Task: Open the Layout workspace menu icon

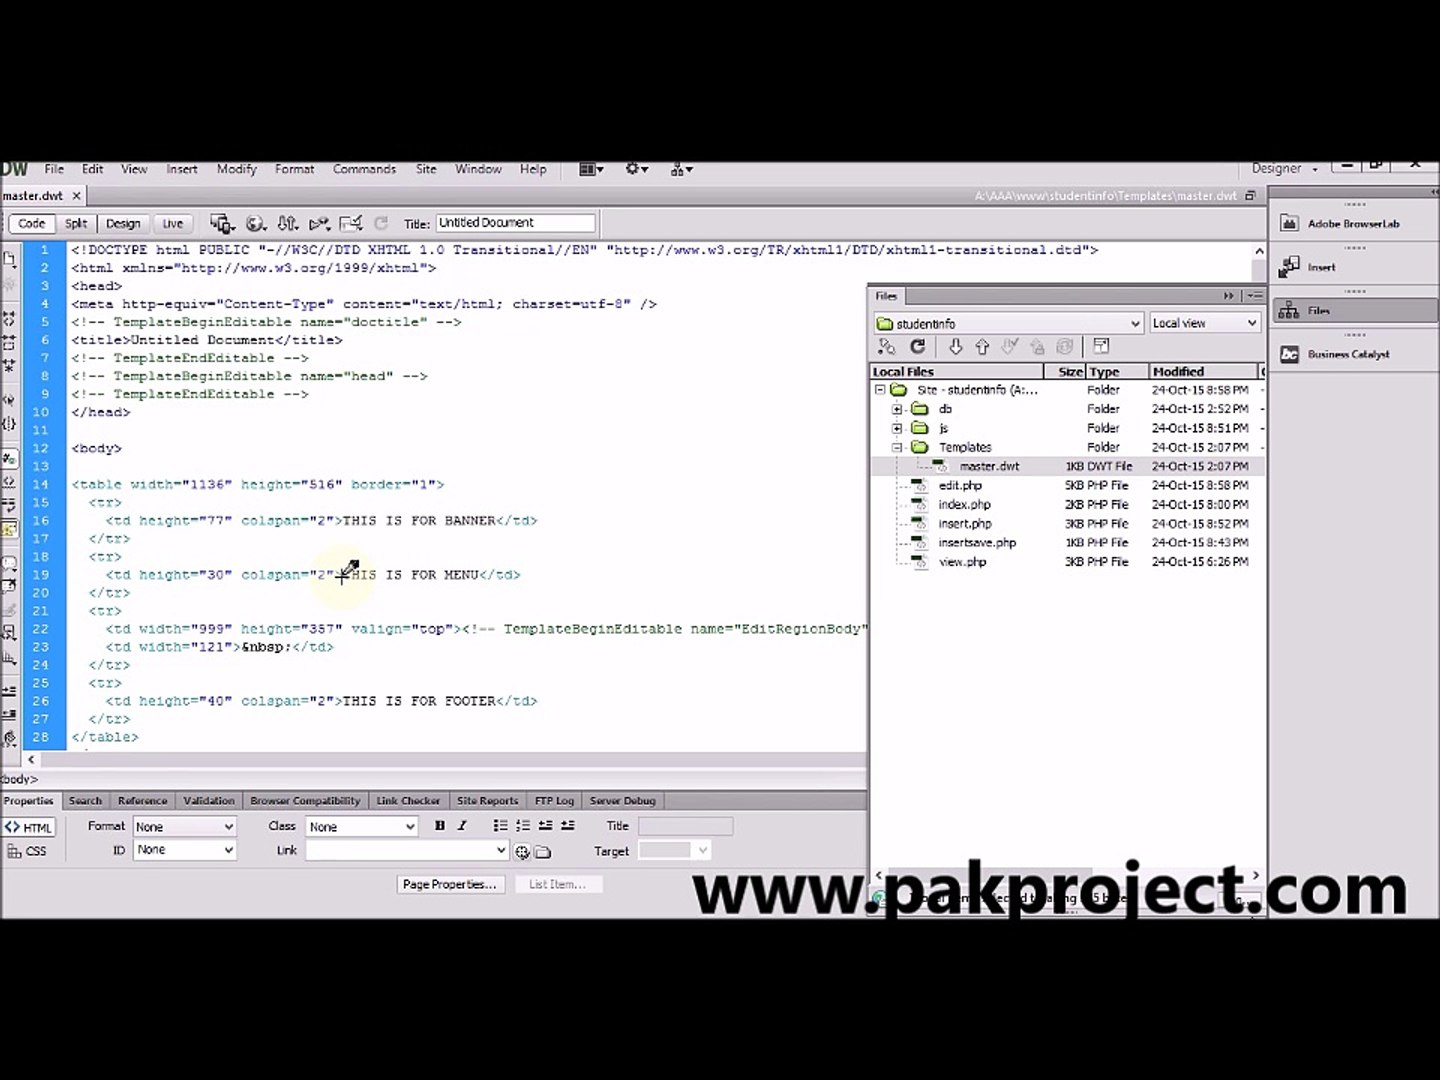Action: pyautogui.click(x=591, y=169)
